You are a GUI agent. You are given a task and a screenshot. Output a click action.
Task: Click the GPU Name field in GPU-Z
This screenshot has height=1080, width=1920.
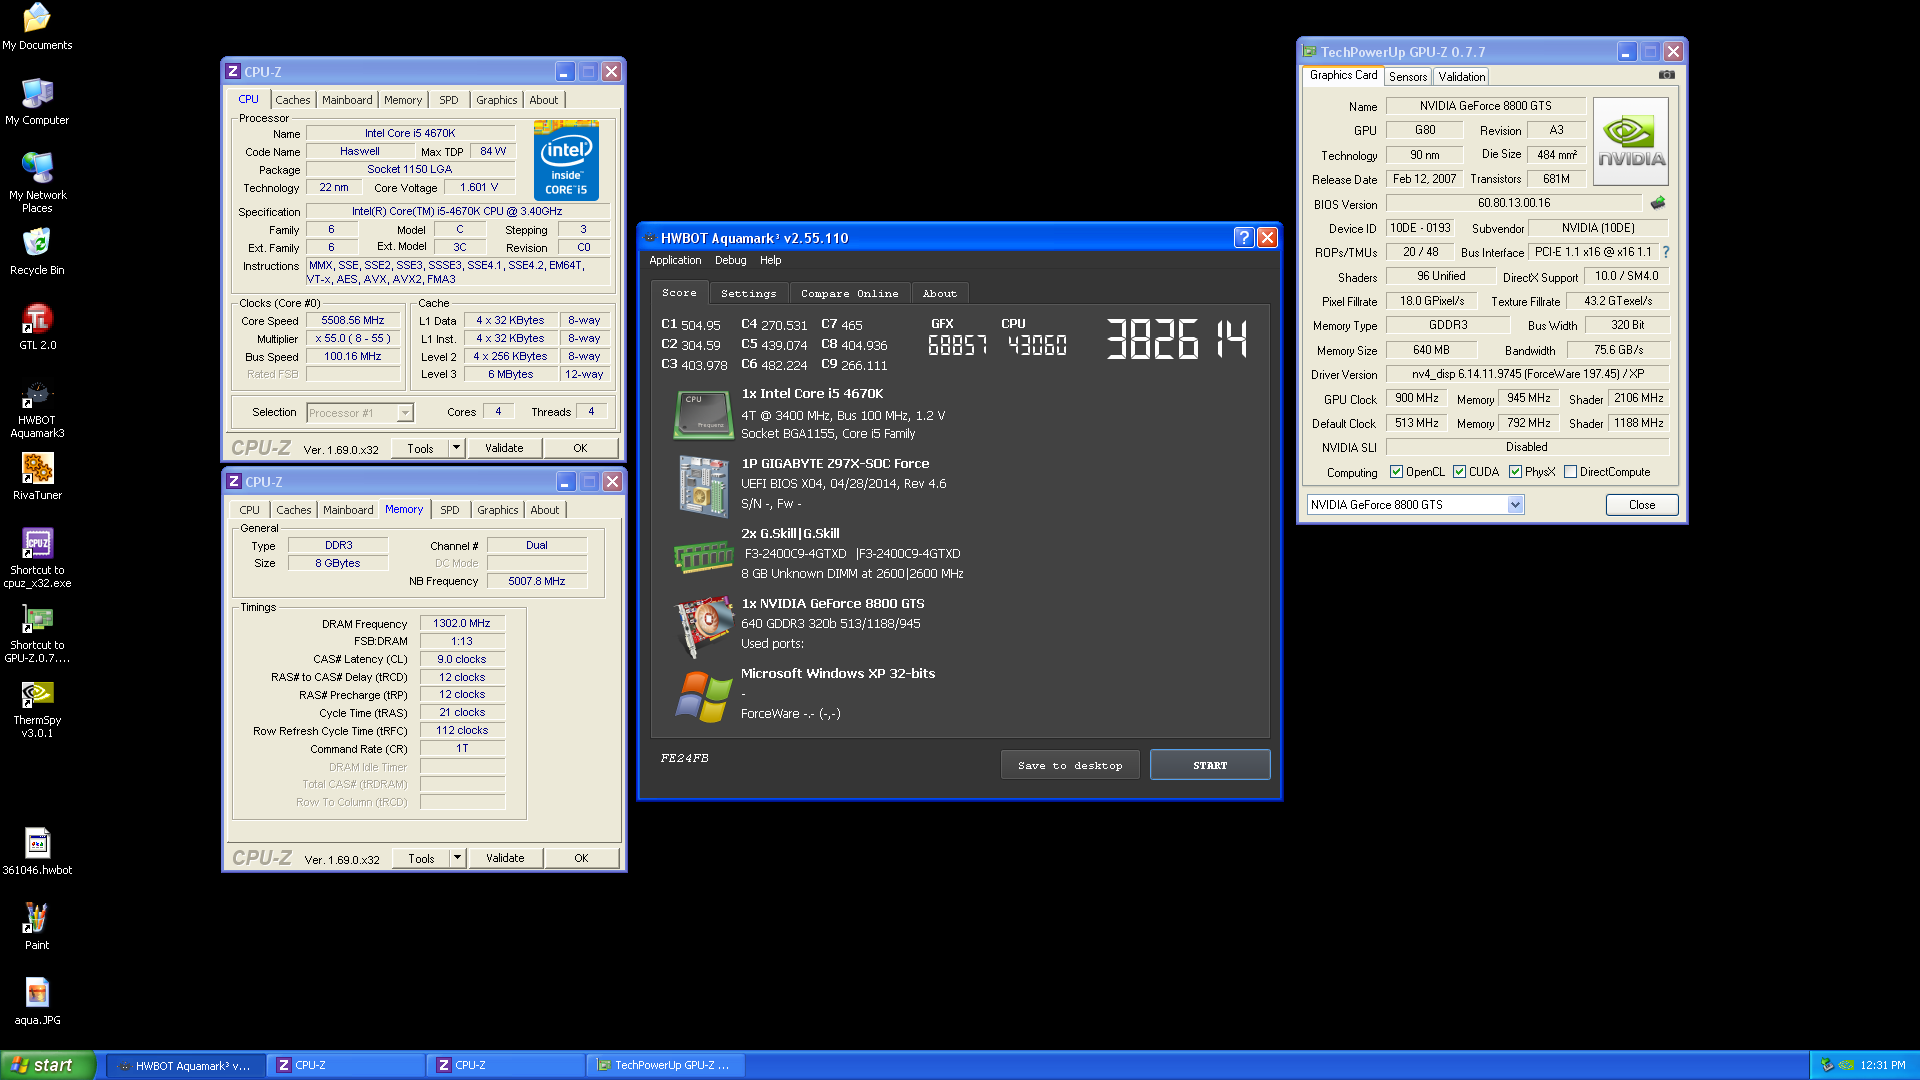coord(1486,106)
